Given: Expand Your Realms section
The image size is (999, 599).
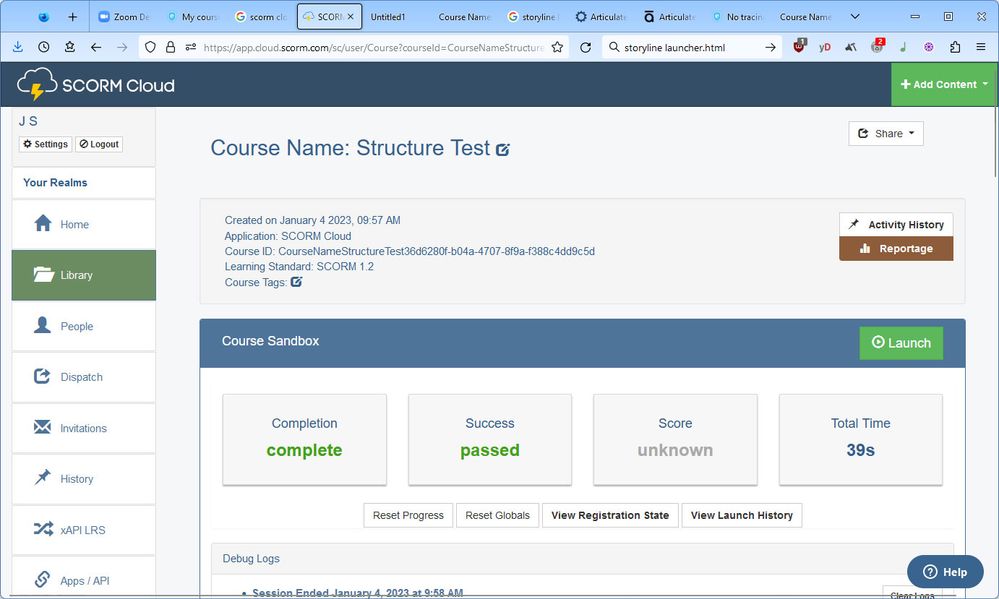Looking at the screenshot, I should point(83,183).
